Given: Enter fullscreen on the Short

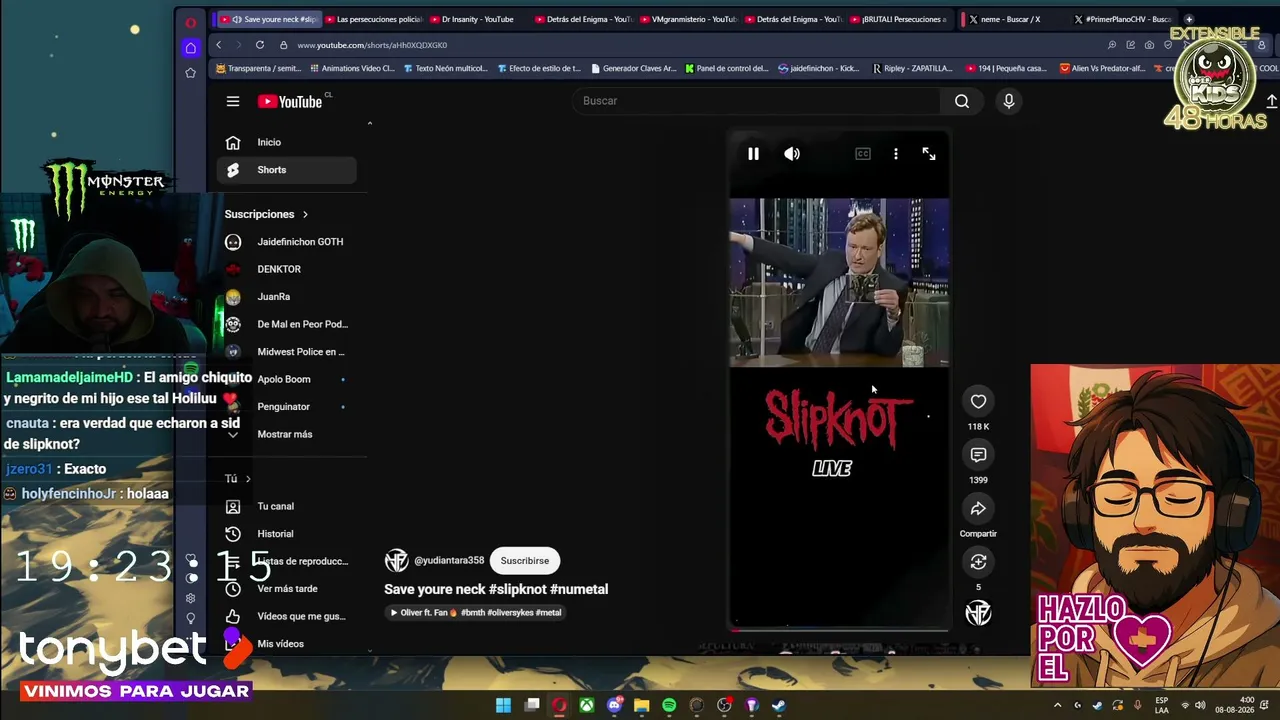Looking at the screenshot, I should click(x=929, y=154).
